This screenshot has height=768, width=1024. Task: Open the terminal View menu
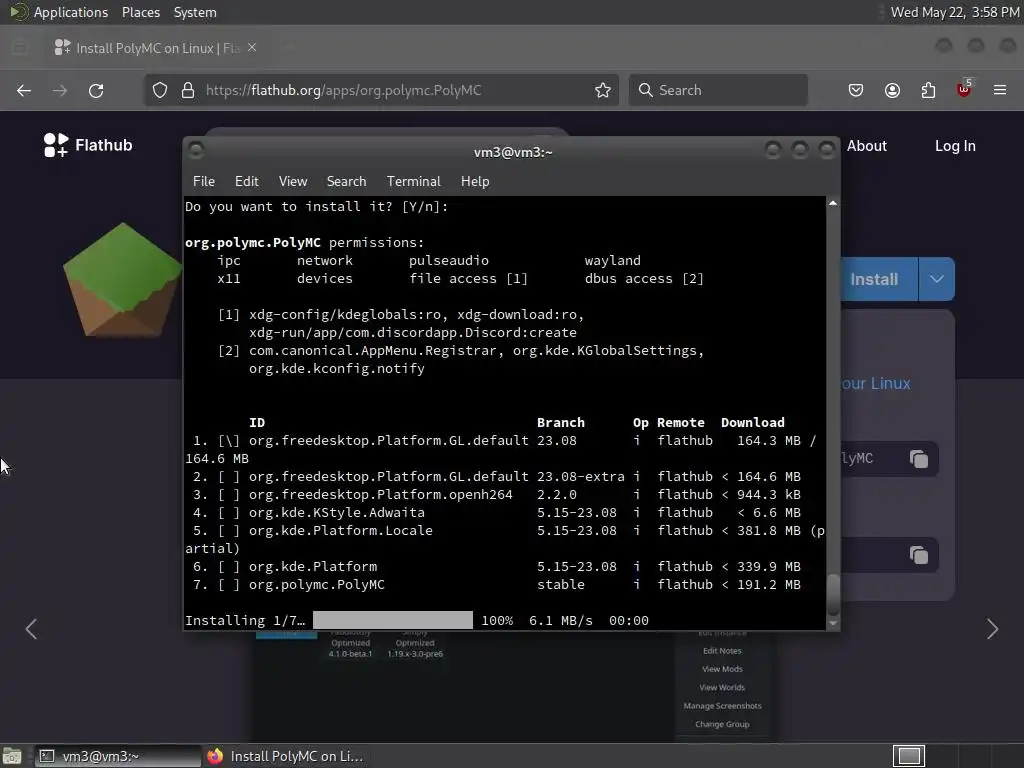pos(293,182)
